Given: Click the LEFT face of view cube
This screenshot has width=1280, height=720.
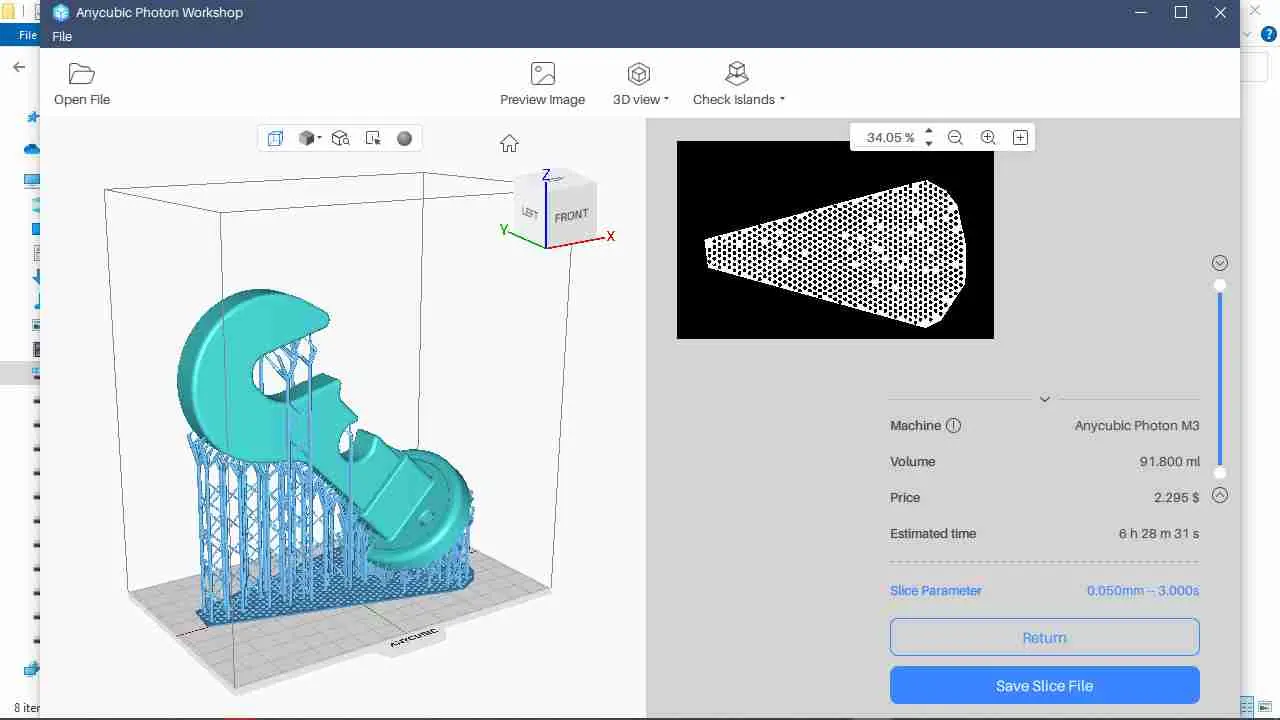Looking at the screenshot, I should click(530, 212).
